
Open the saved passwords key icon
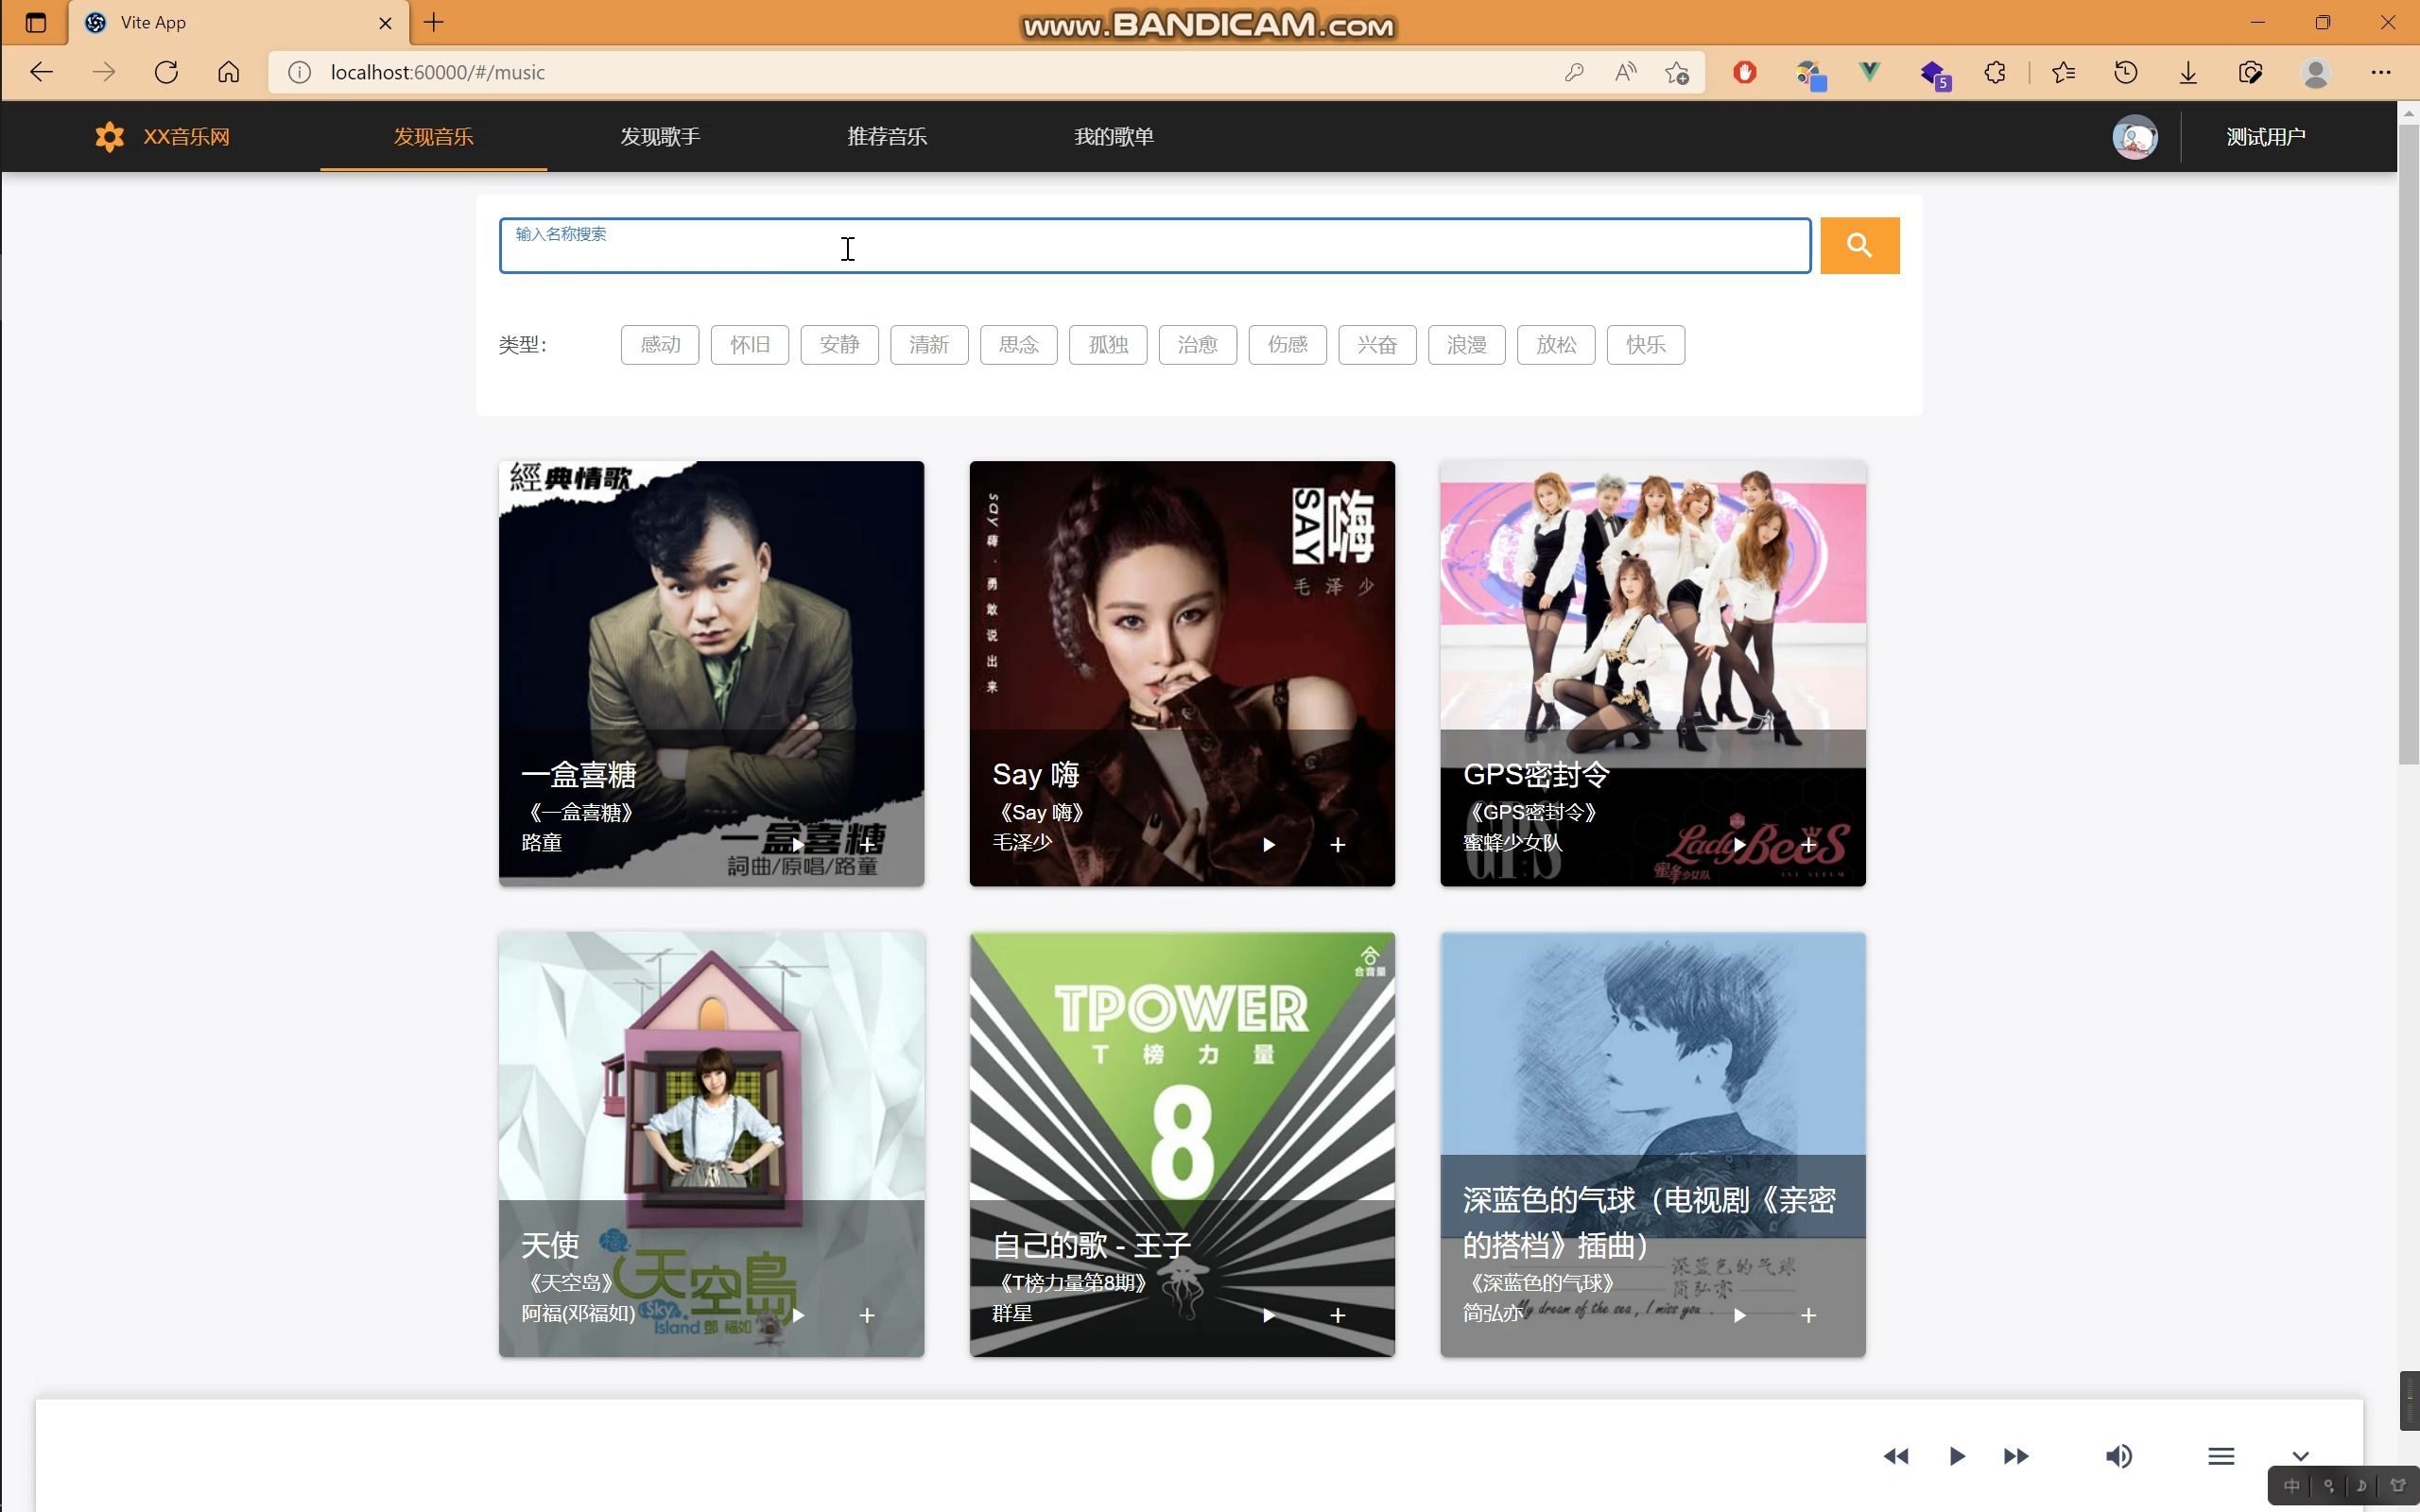[x=1574, y=72]
